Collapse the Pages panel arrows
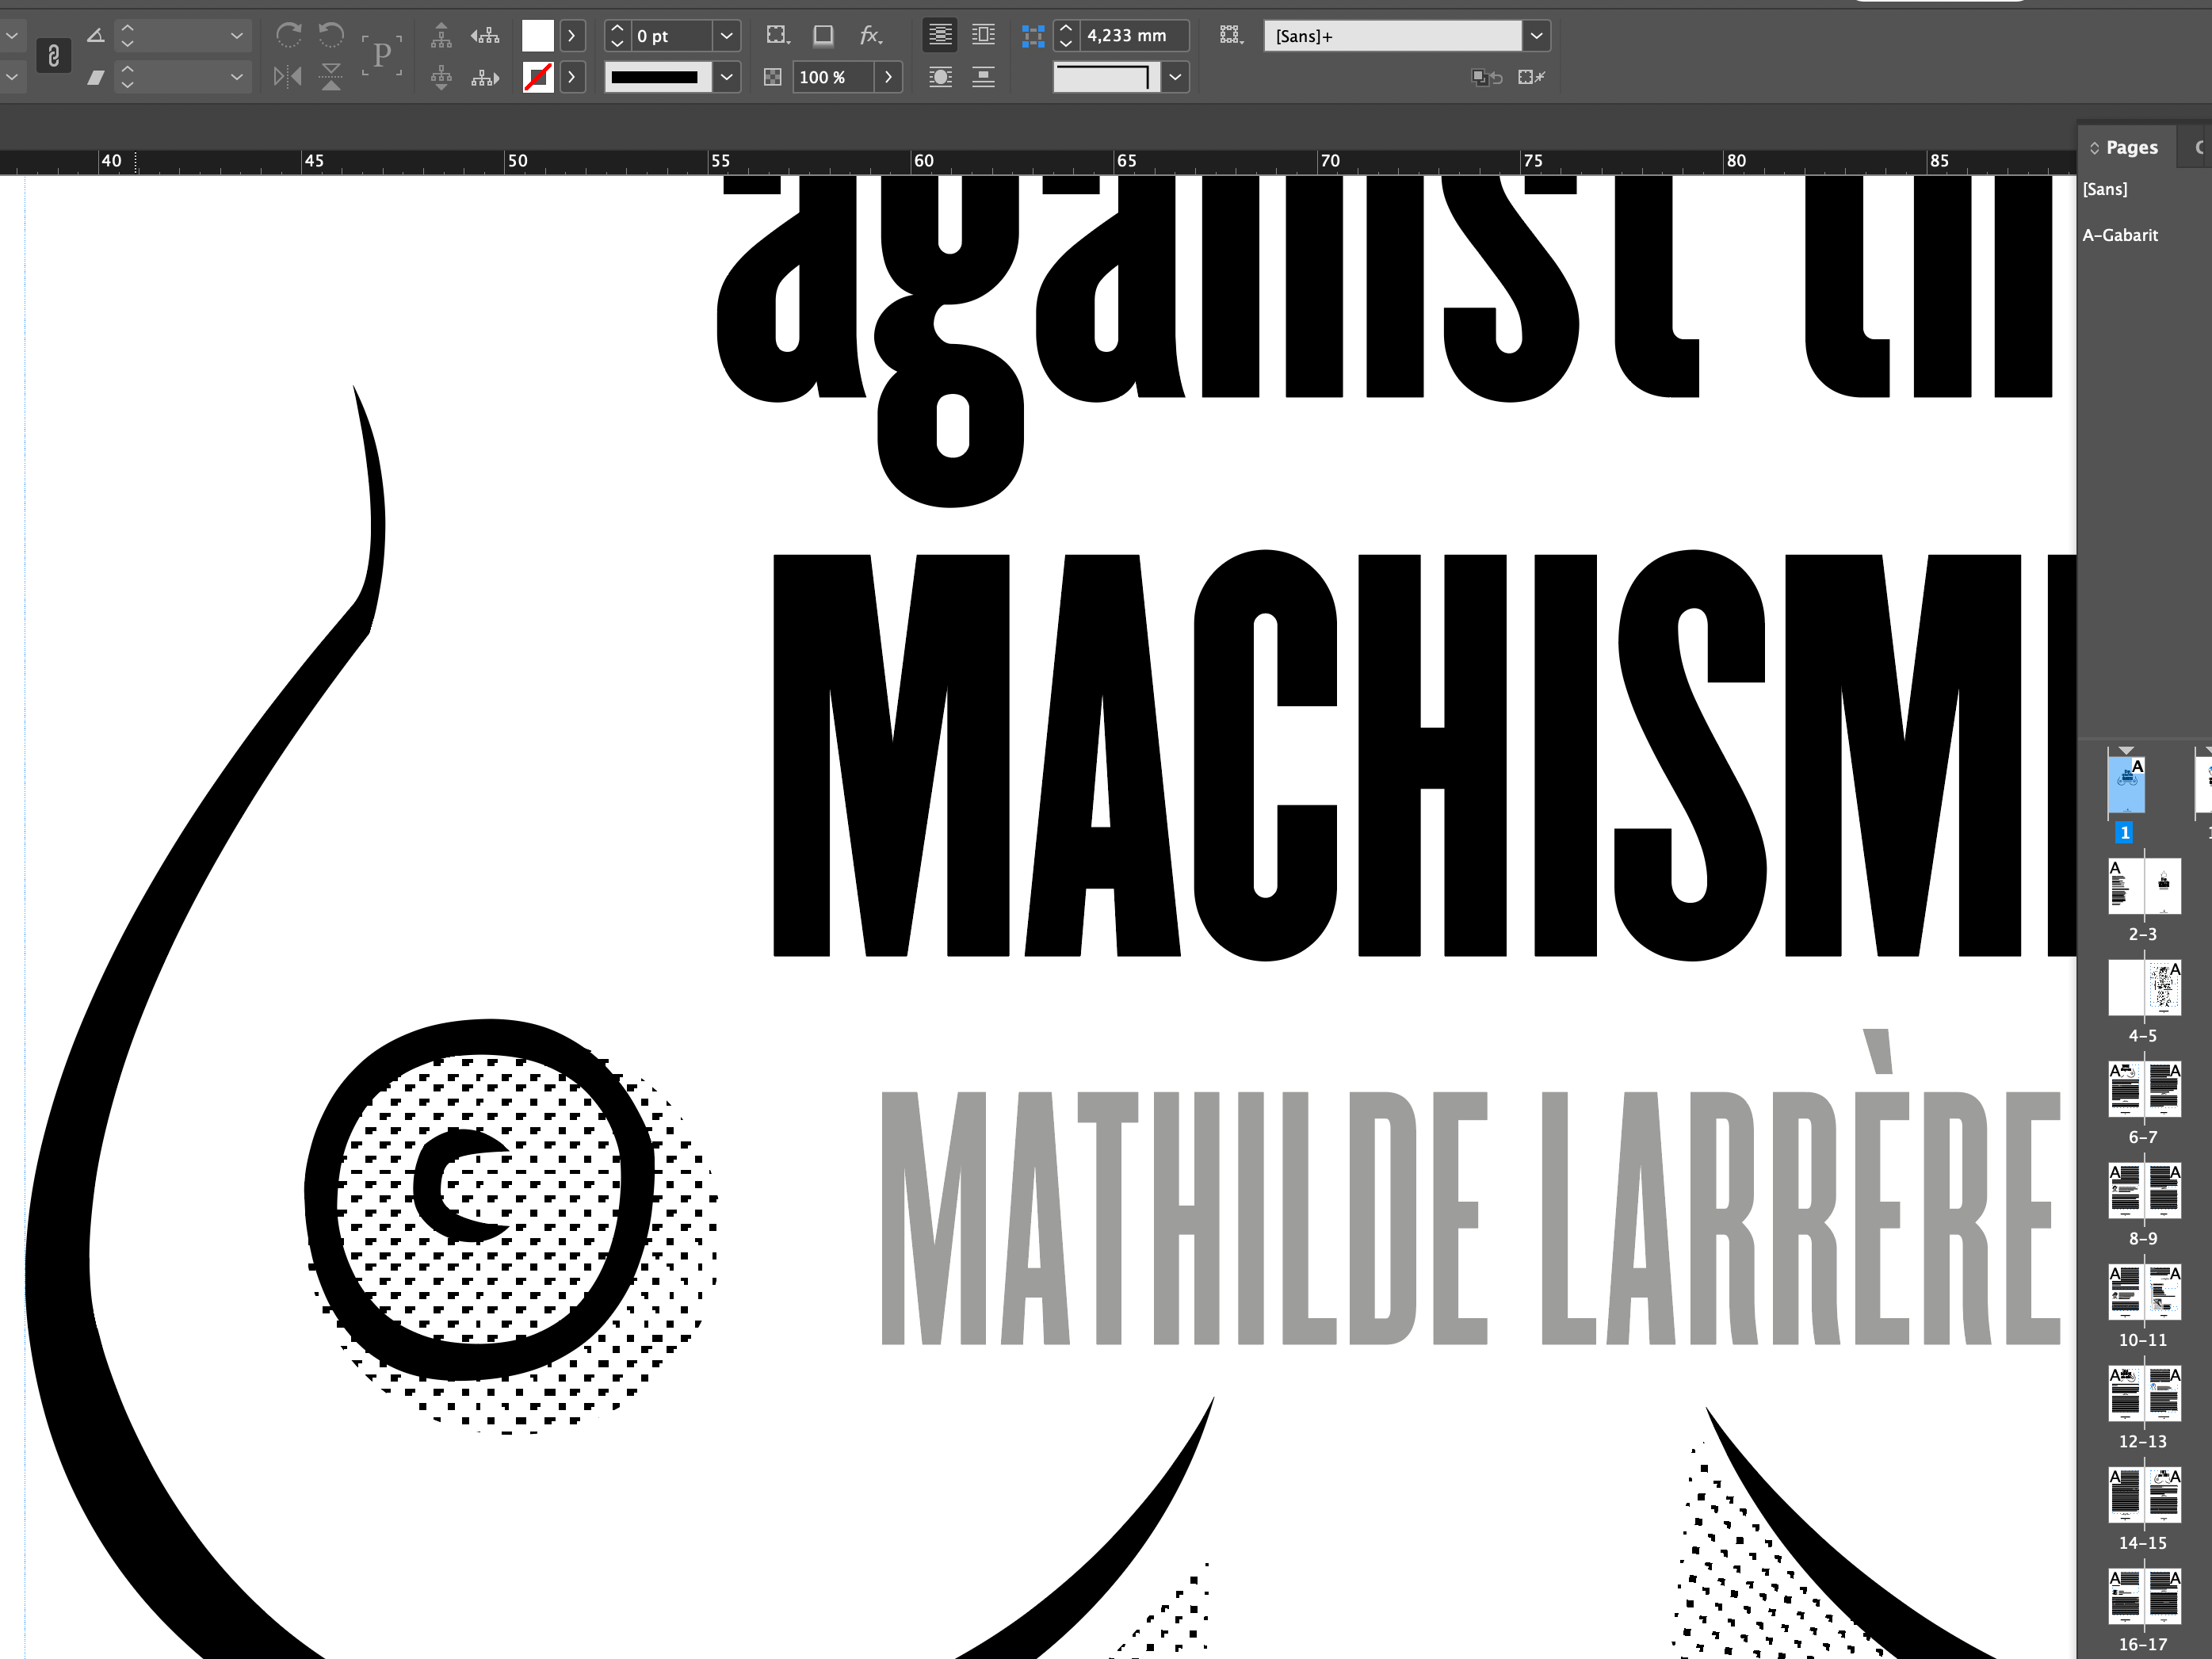The image size is (2212, 1659). tap(2094, 148)
